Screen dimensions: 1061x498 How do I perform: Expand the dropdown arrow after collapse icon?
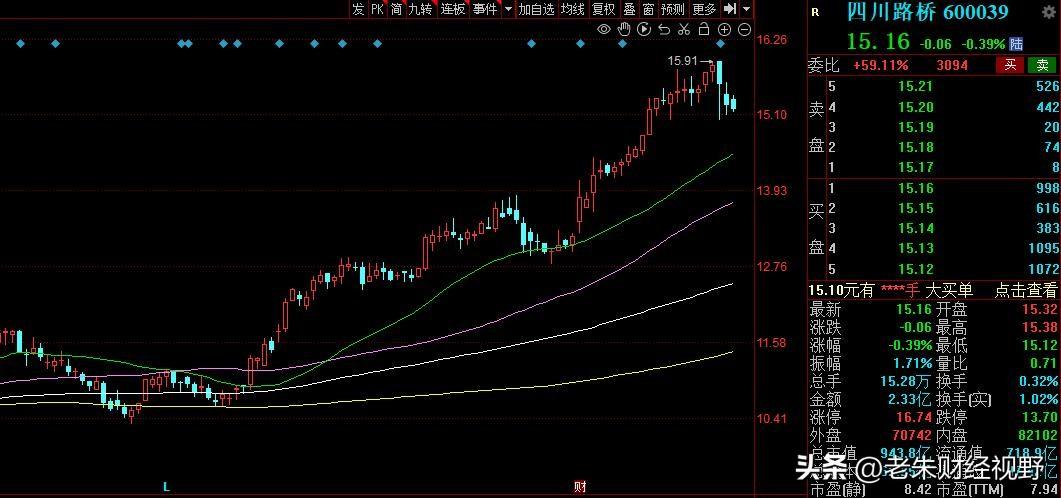tap(746, 9)
